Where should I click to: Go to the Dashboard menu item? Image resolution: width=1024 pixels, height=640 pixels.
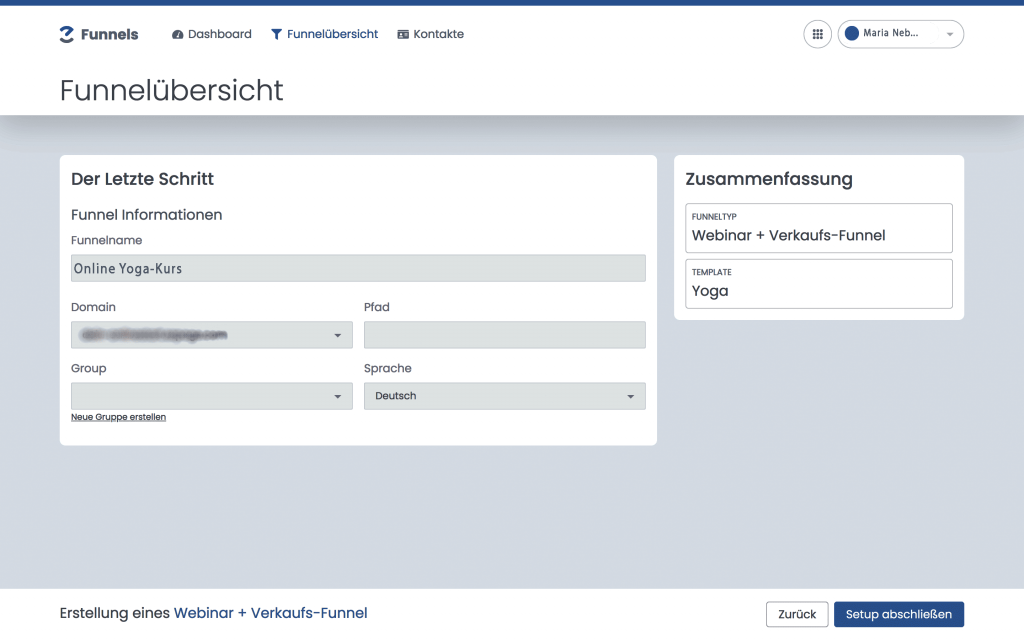tap(219, 34)
